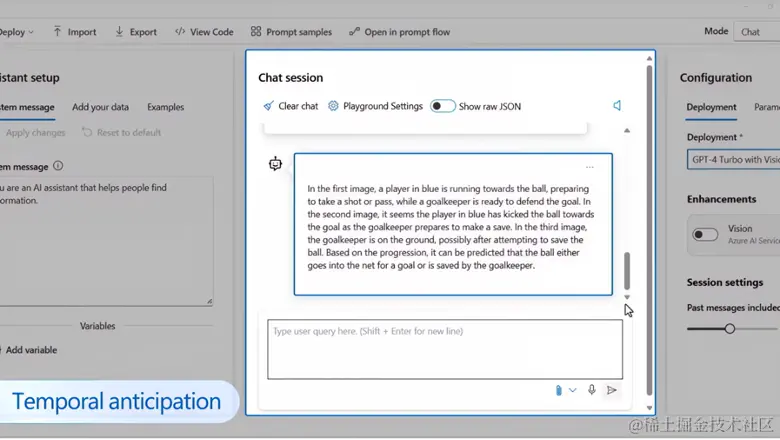
Task: Click the system message text area
Action: click(x=106, y=241)
